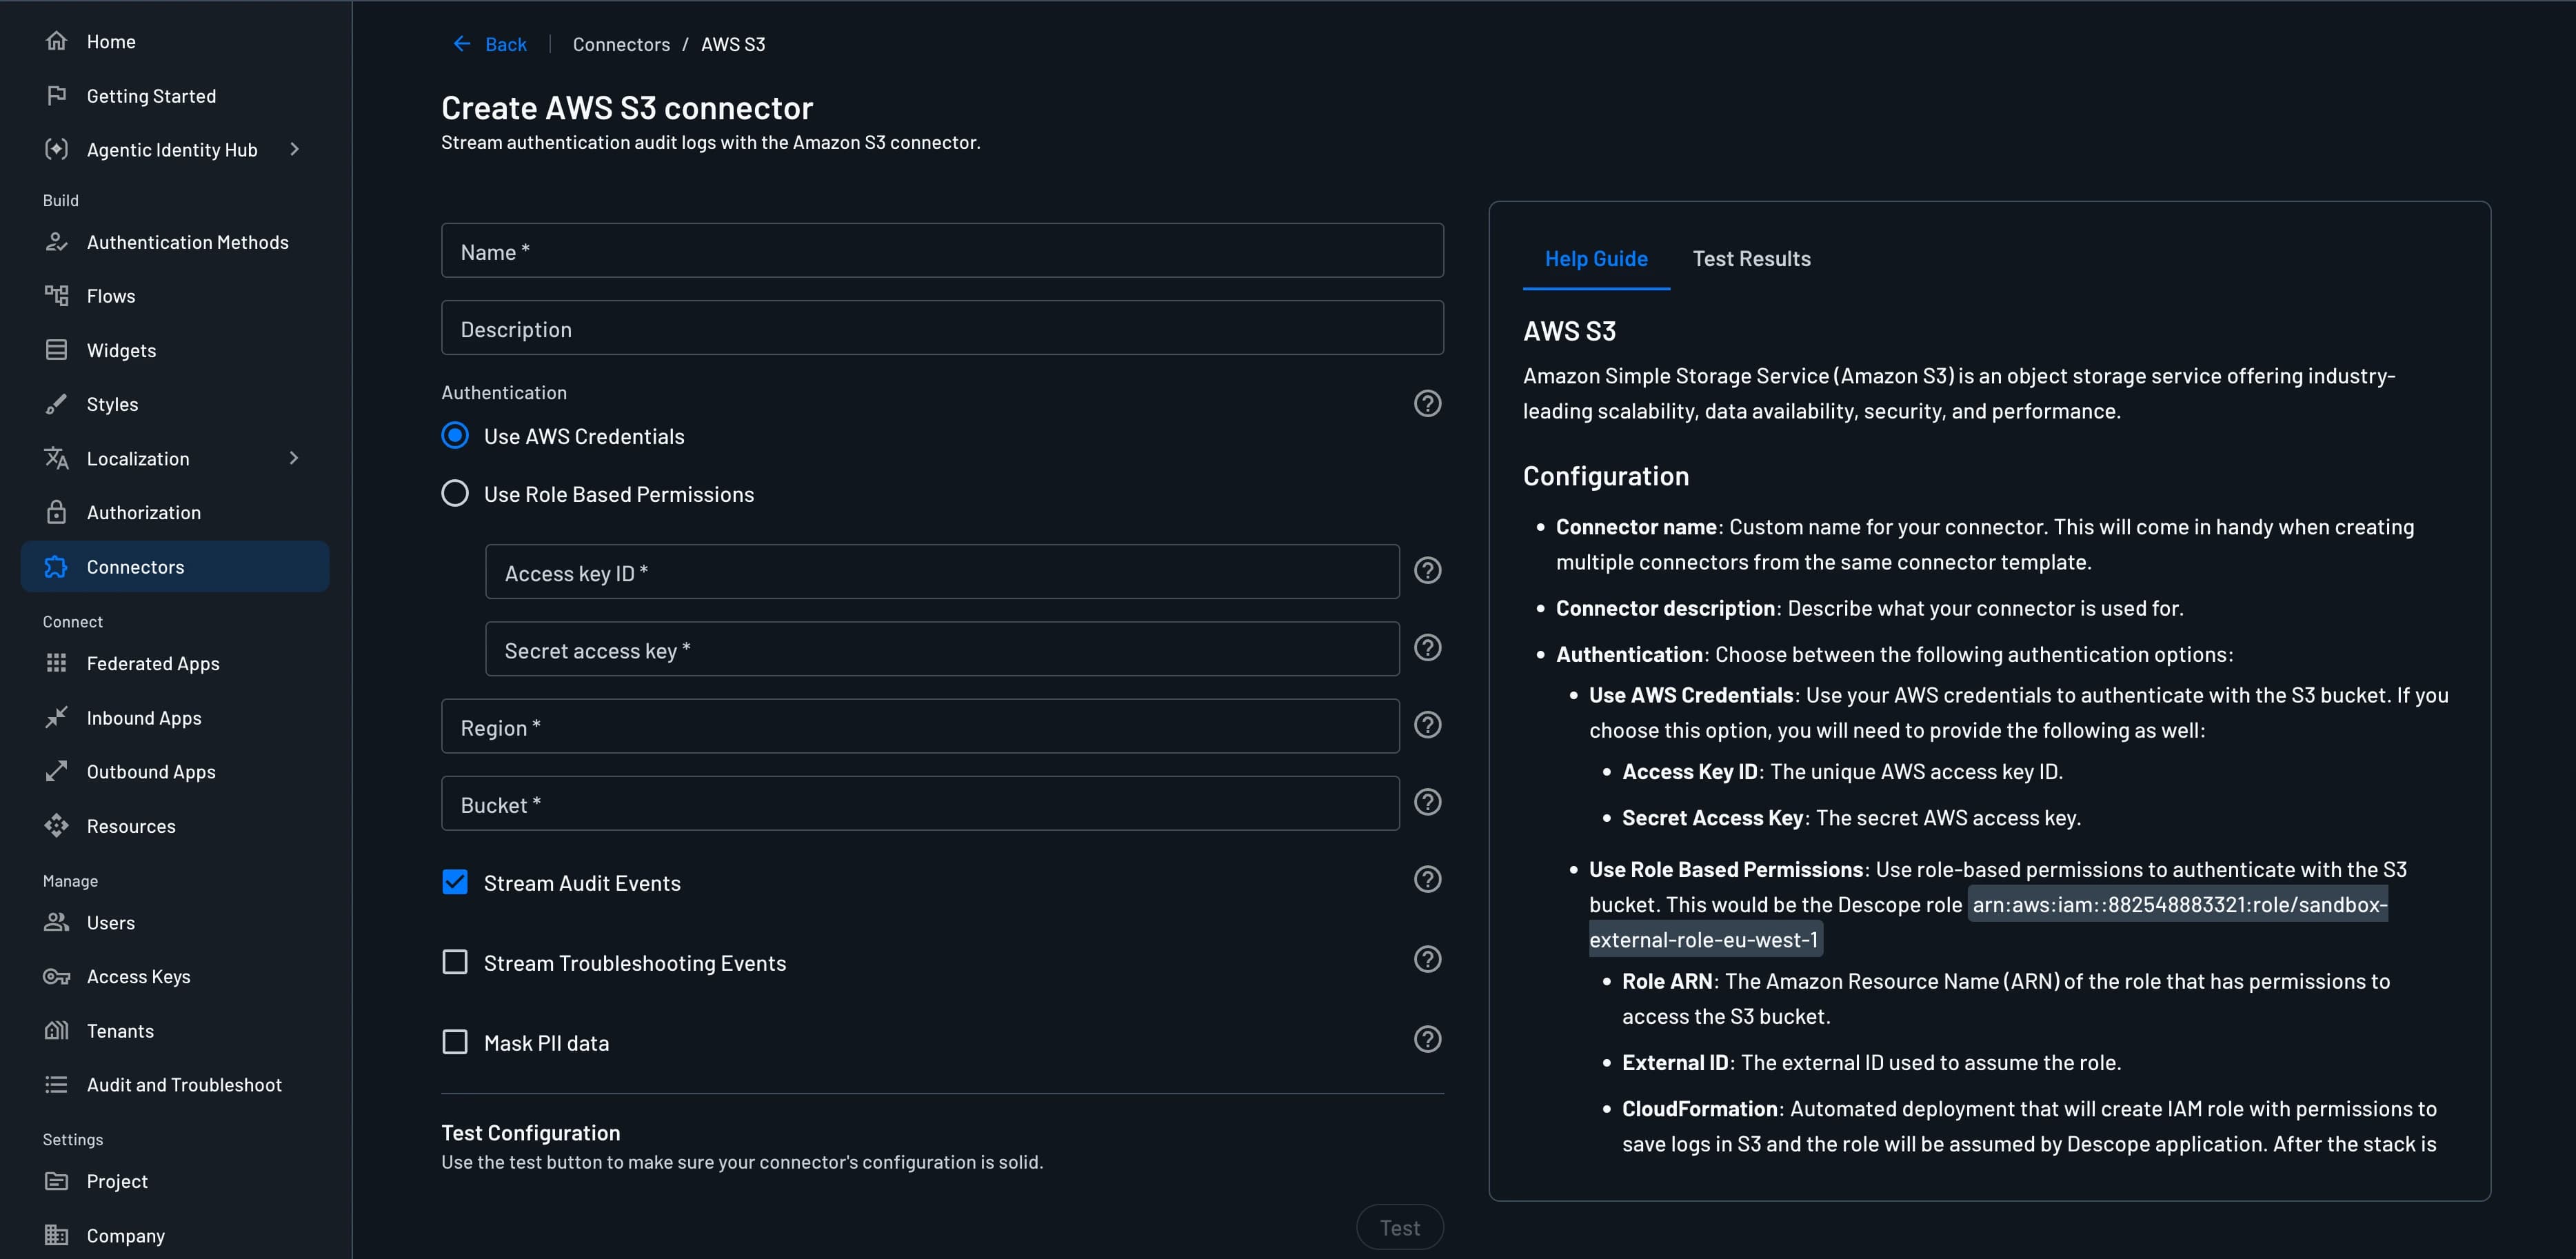Click the Secret access key input field

click(x=942, y=648)
